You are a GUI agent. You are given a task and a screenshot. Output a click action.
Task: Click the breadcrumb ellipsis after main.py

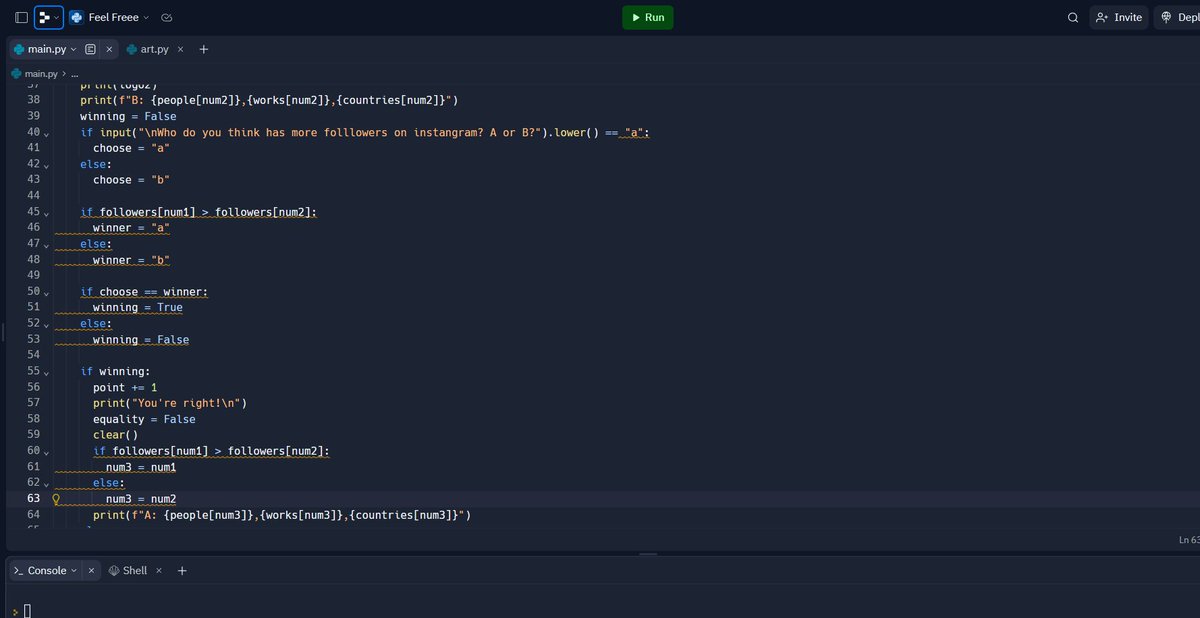click(74, 73)
